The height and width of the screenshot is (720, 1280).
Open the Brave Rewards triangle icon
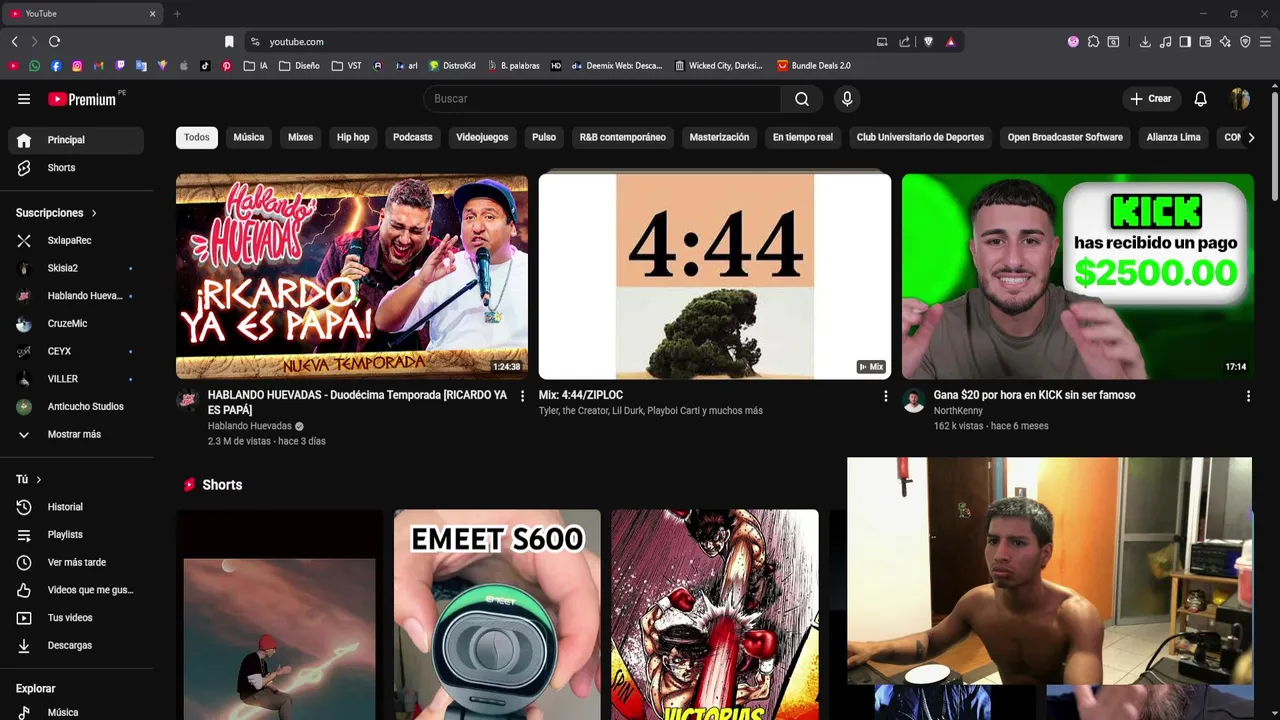click(x=950, y=42)
